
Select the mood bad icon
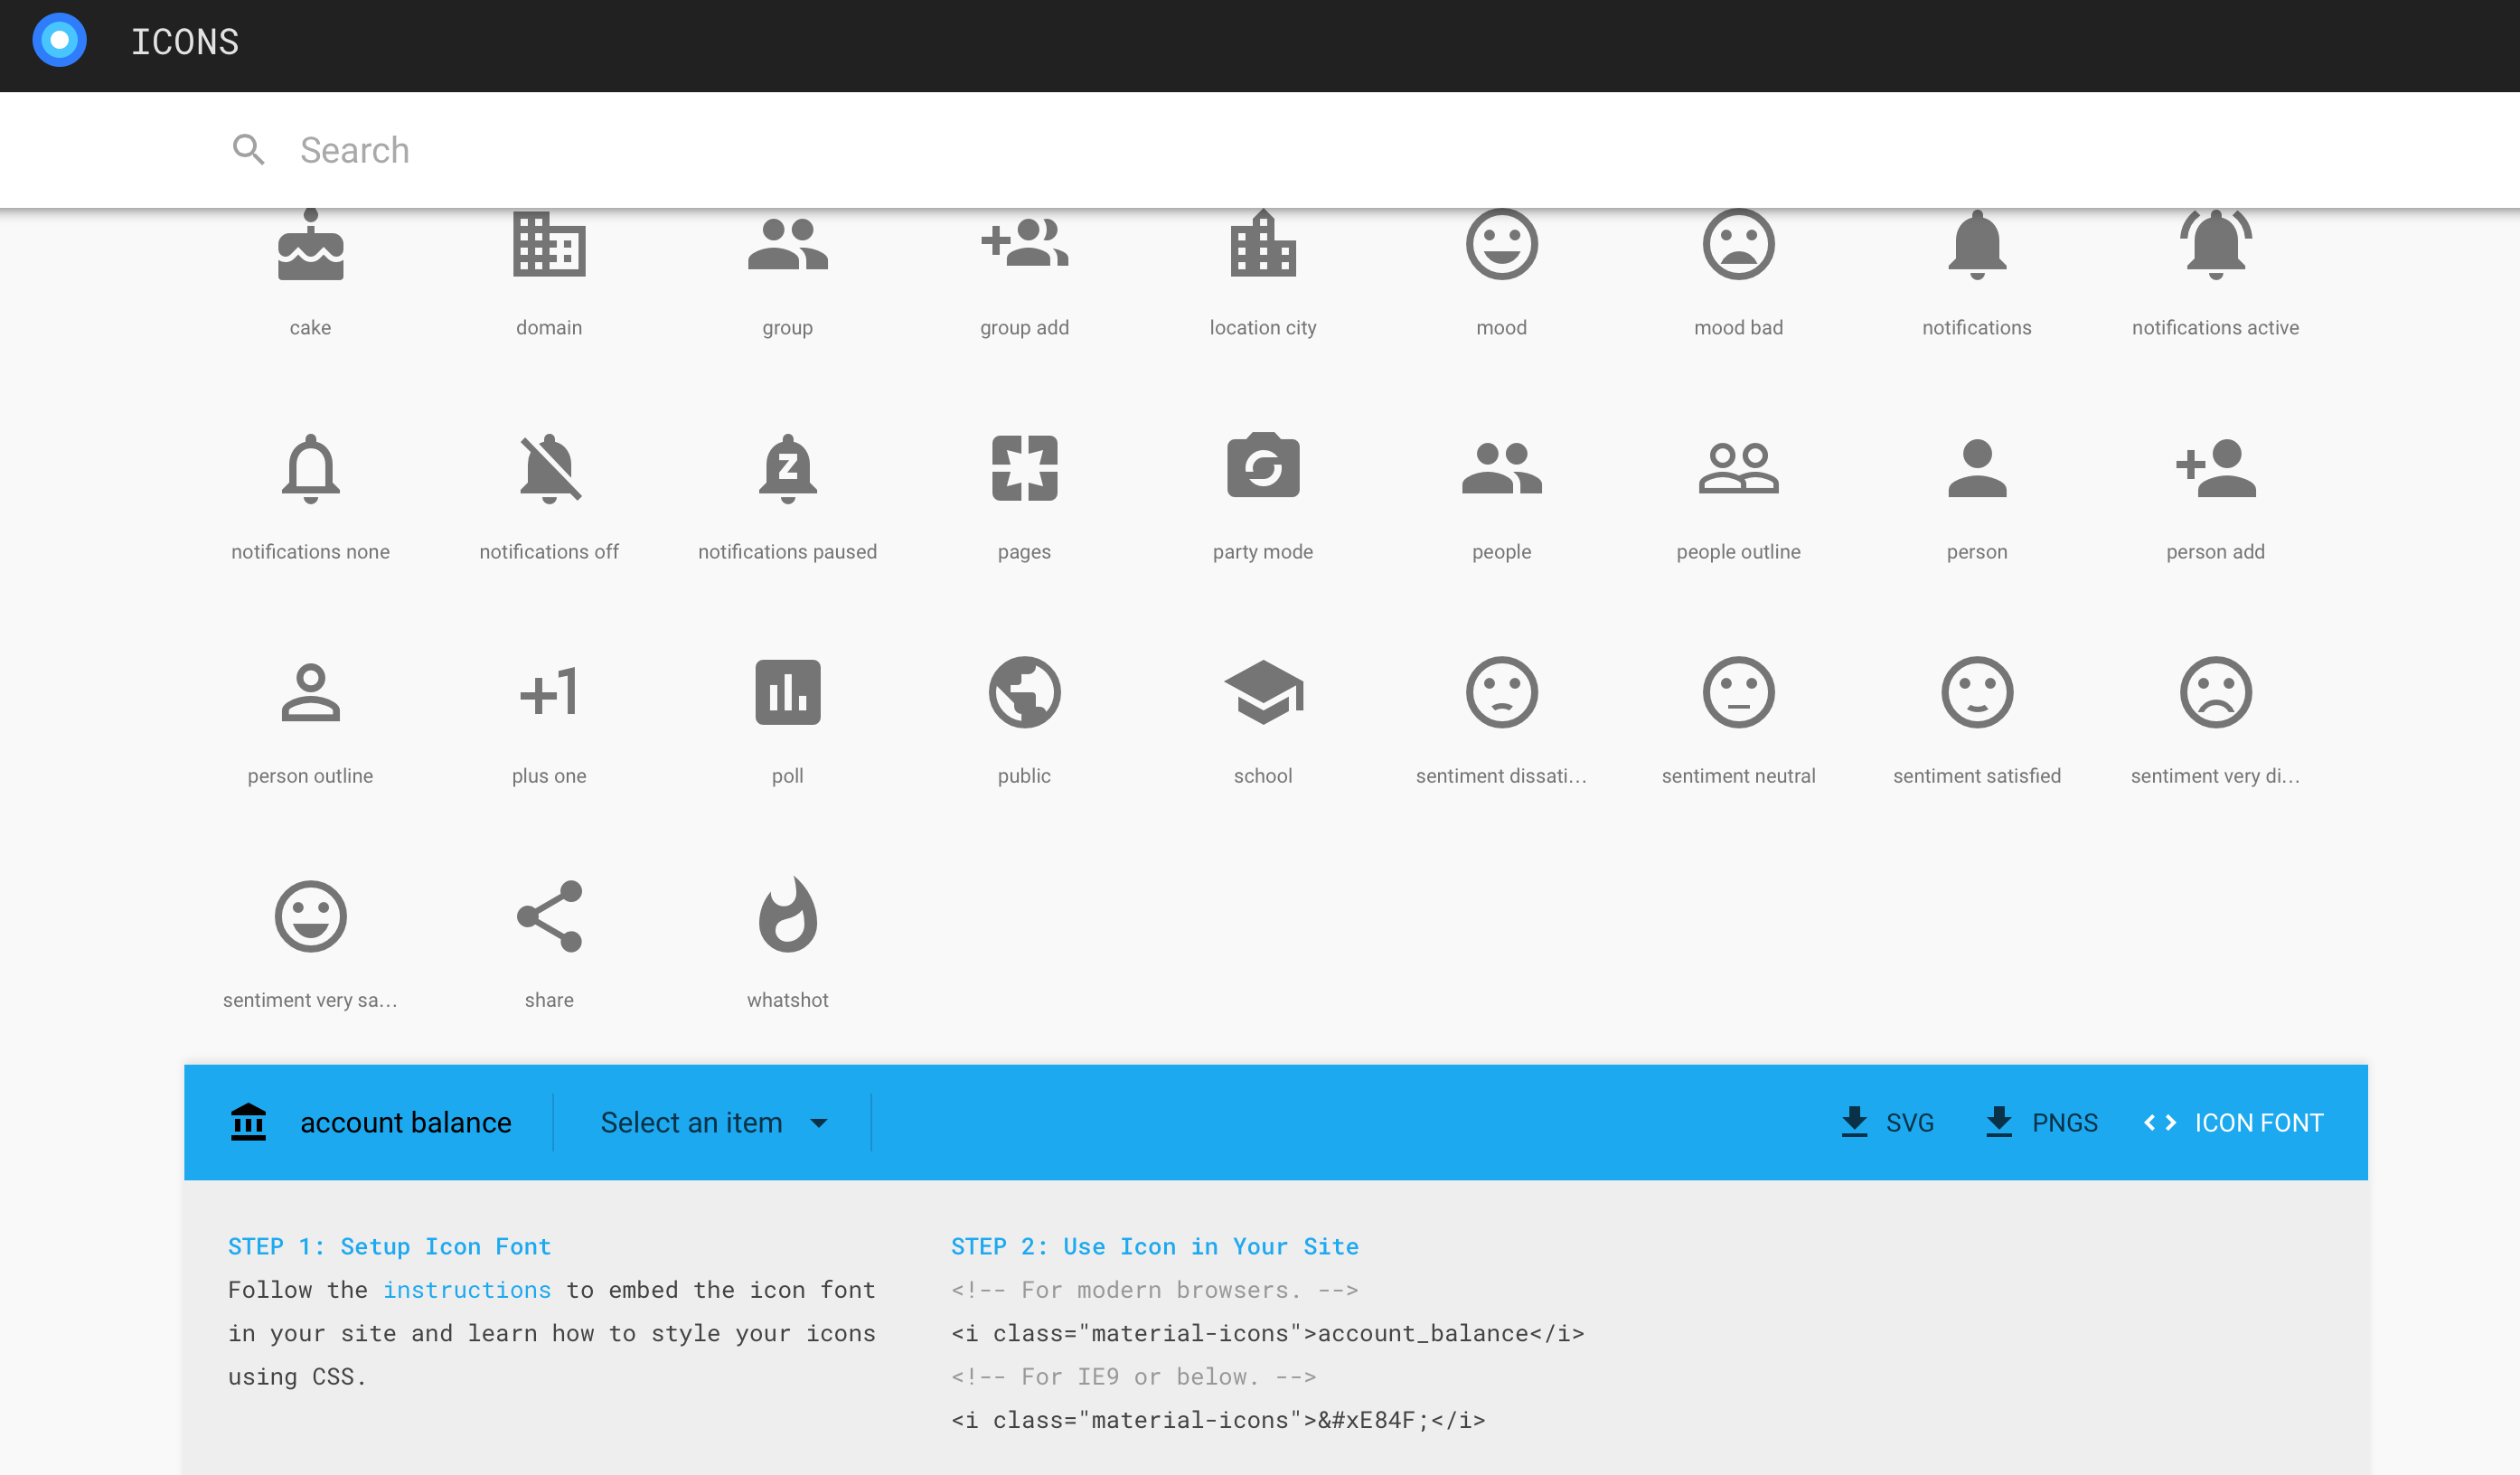pyautogui.click(x=1738, y=244)
